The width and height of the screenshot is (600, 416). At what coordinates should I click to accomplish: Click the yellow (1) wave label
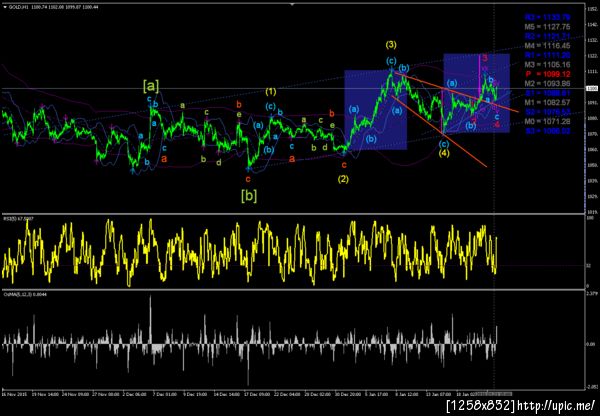pos(271,92)
